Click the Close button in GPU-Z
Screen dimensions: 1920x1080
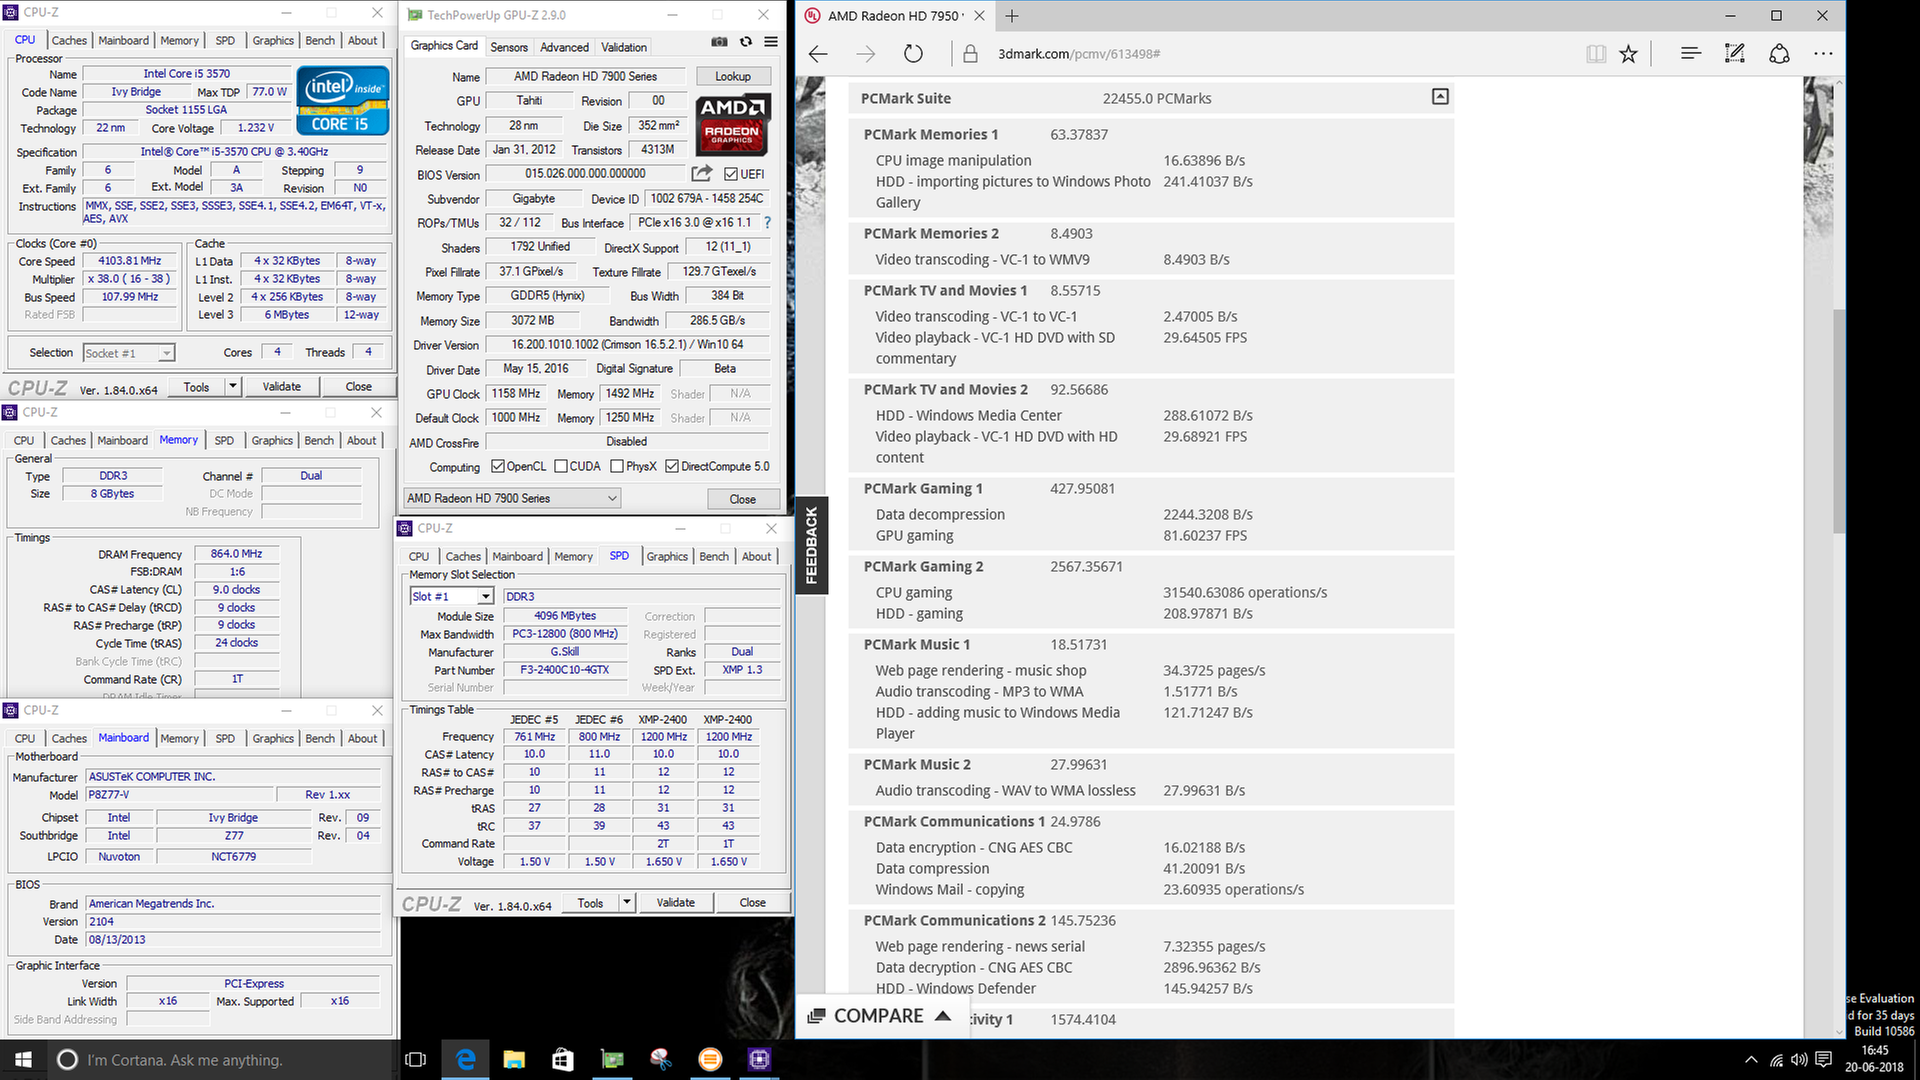pyautogui.click(x=742, y=499)
